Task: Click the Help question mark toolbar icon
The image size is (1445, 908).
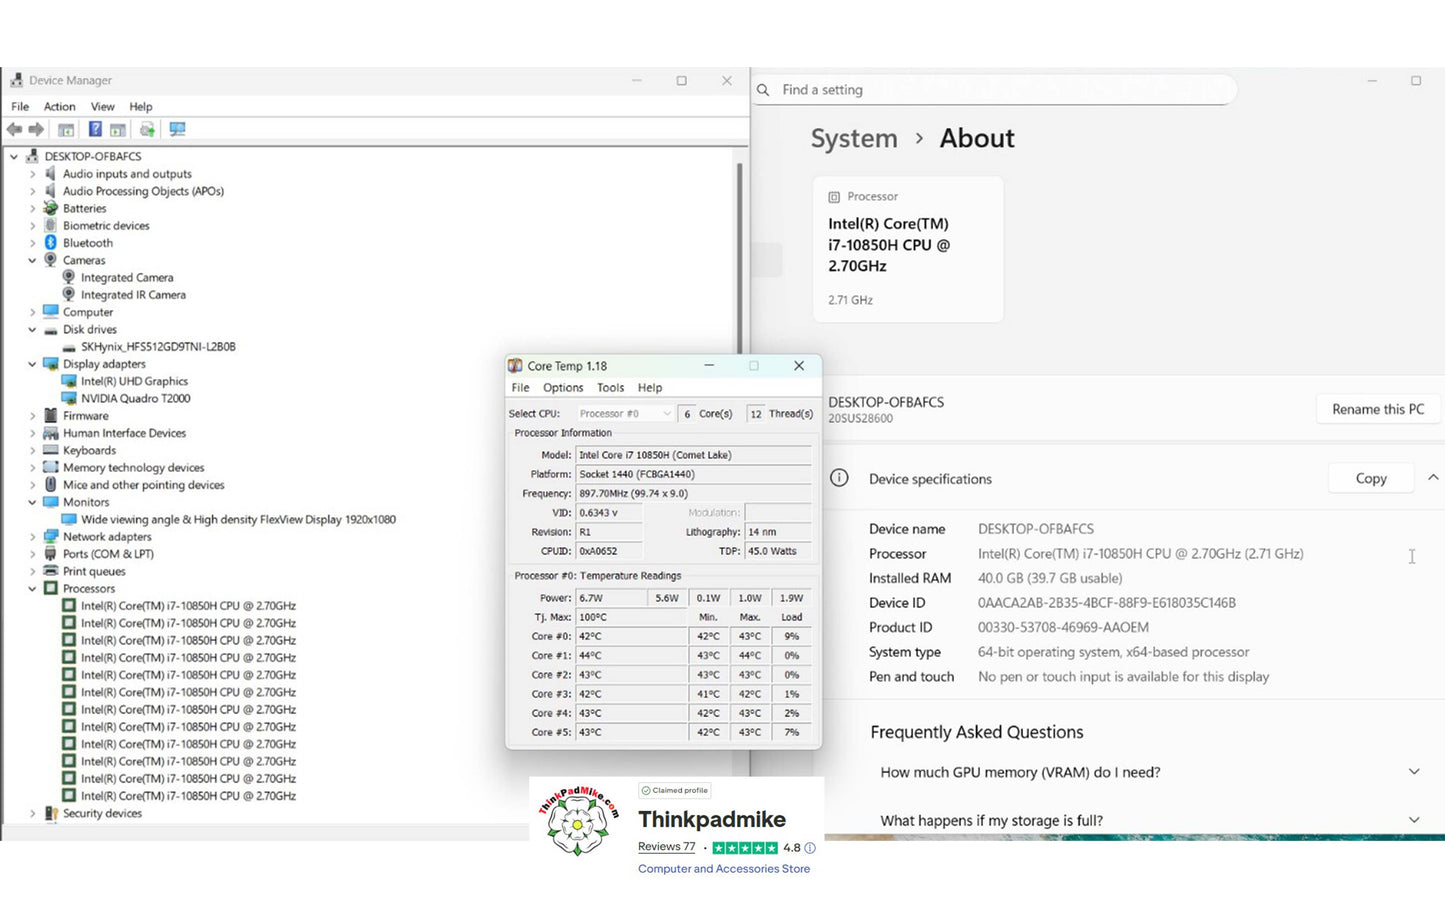Action: click(x=95, y=129)
